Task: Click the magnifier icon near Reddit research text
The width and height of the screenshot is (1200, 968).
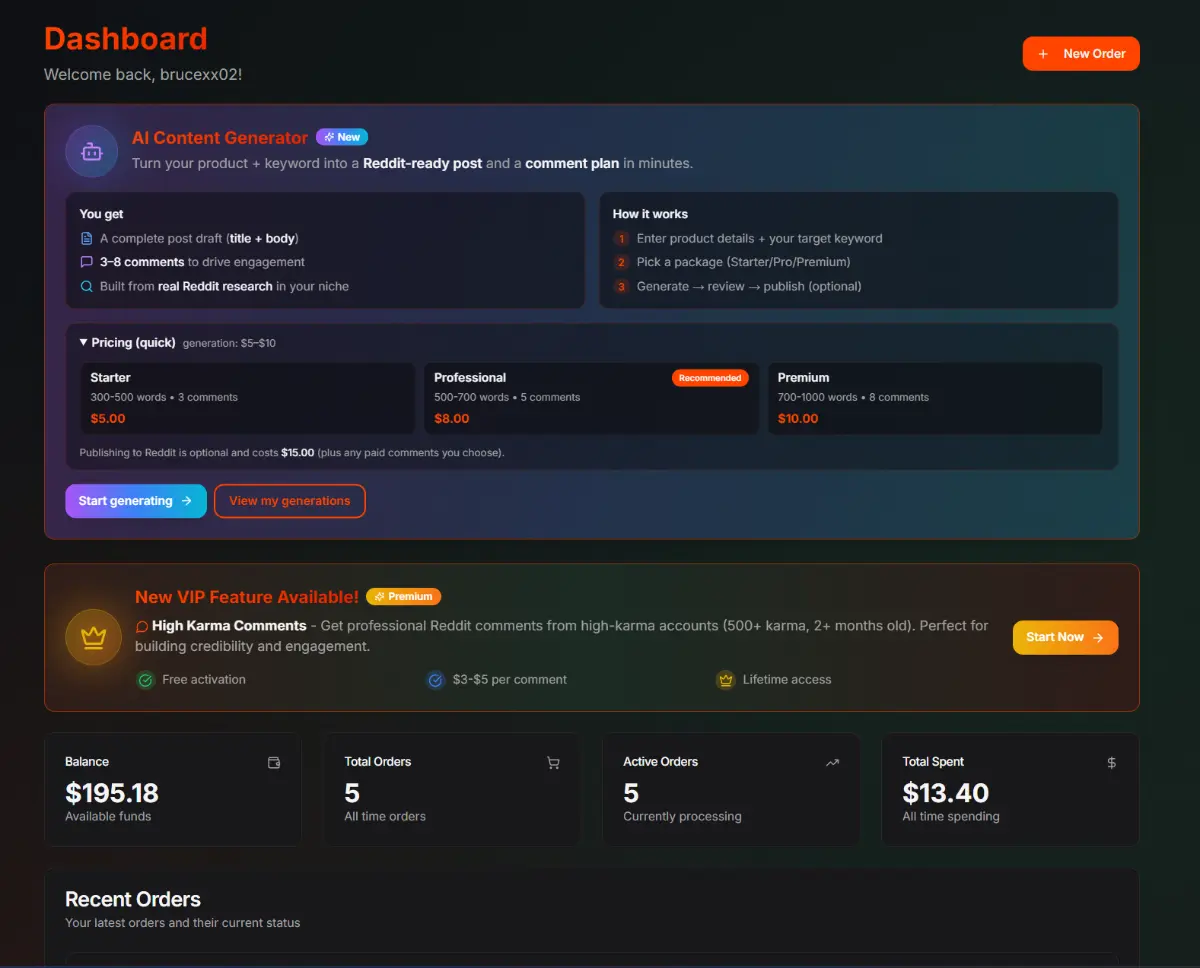Action: (86, 286)
